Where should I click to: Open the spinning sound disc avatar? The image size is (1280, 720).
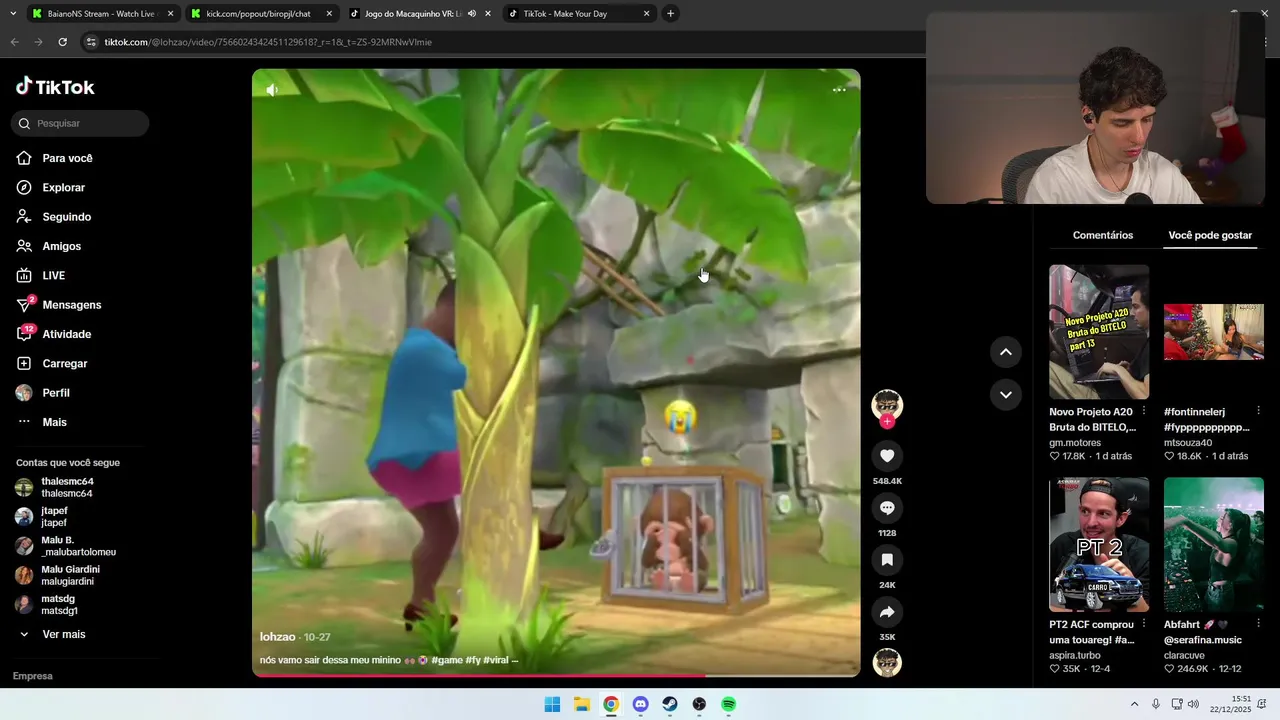887,663
